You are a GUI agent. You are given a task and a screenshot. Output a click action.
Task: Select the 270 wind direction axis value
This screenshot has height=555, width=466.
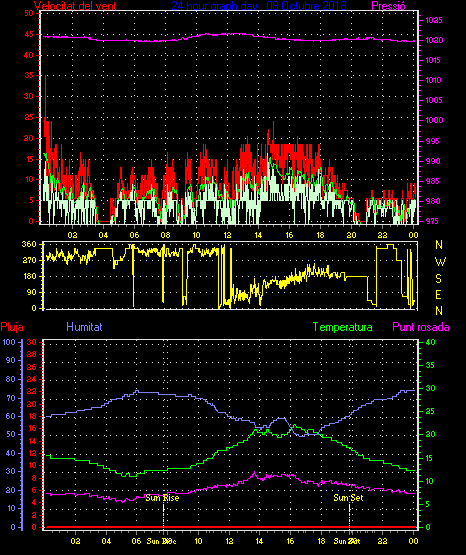[x=29, y=261]
